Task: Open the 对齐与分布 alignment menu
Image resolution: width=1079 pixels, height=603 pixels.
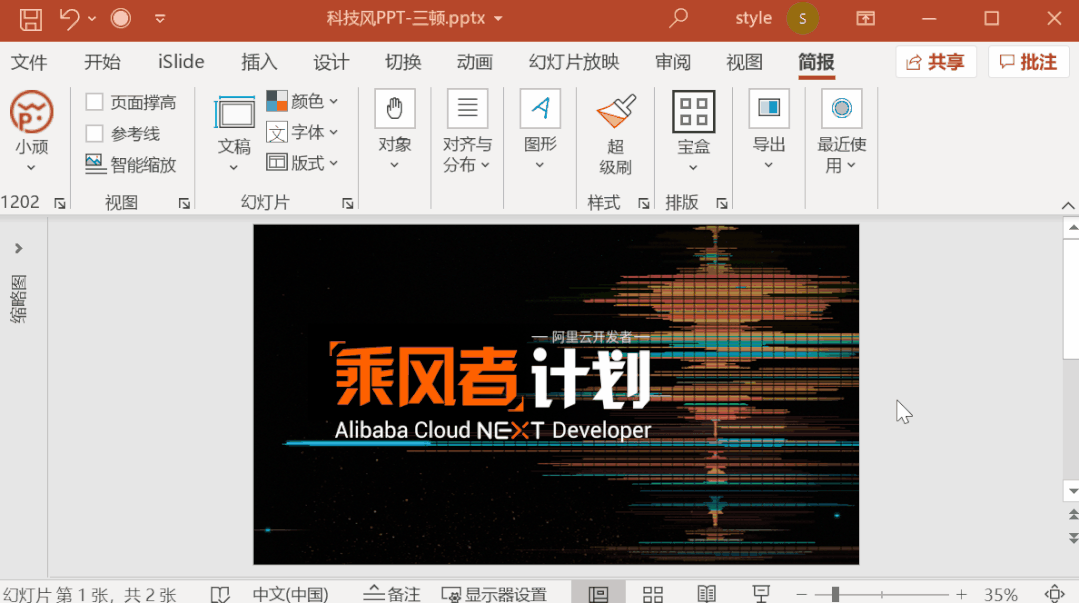Action: (467, 130)
